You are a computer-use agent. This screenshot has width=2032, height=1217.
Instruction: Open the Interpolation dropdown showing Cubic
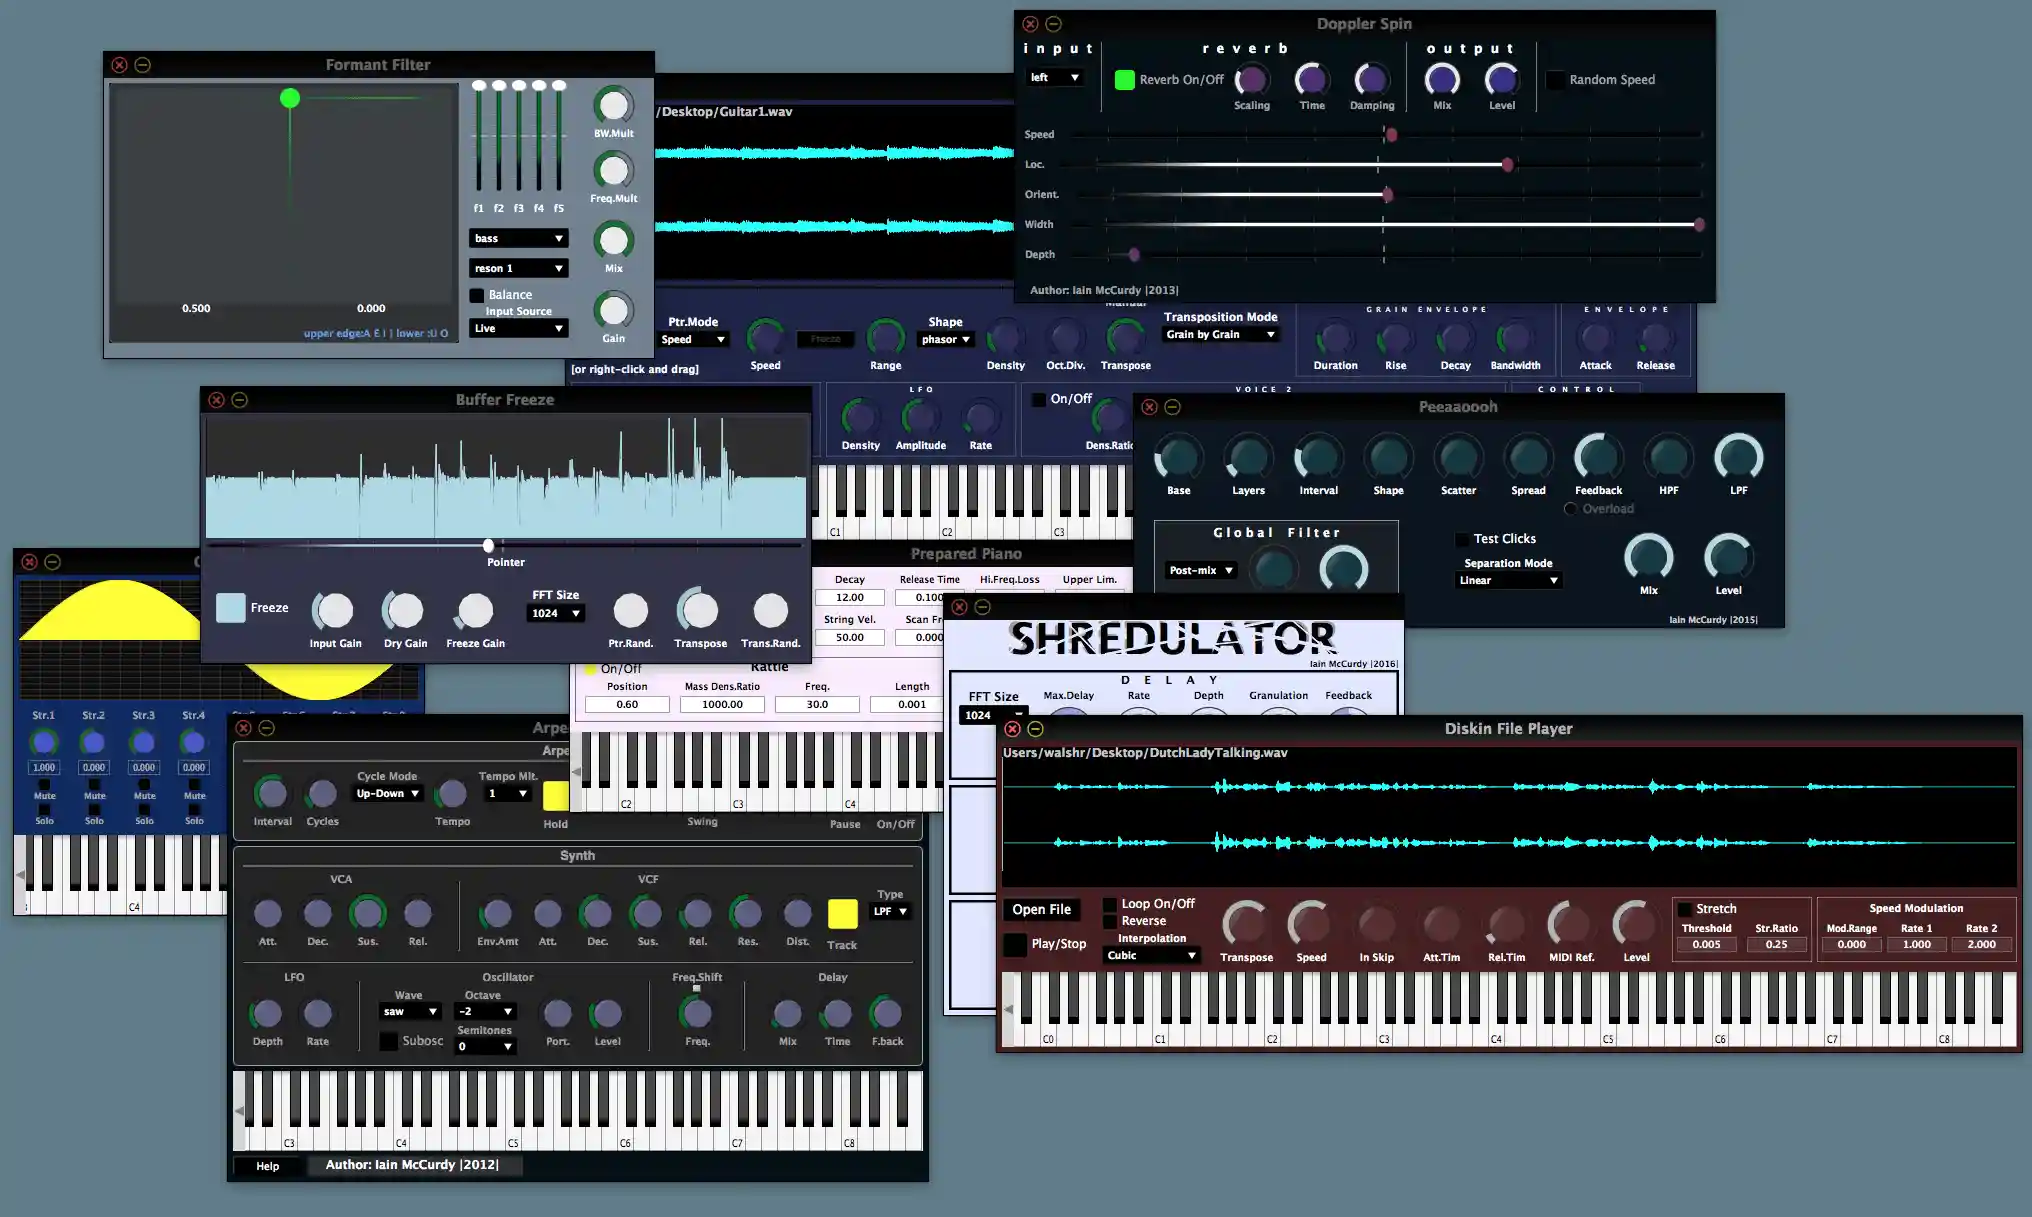tap(1150, 954)
